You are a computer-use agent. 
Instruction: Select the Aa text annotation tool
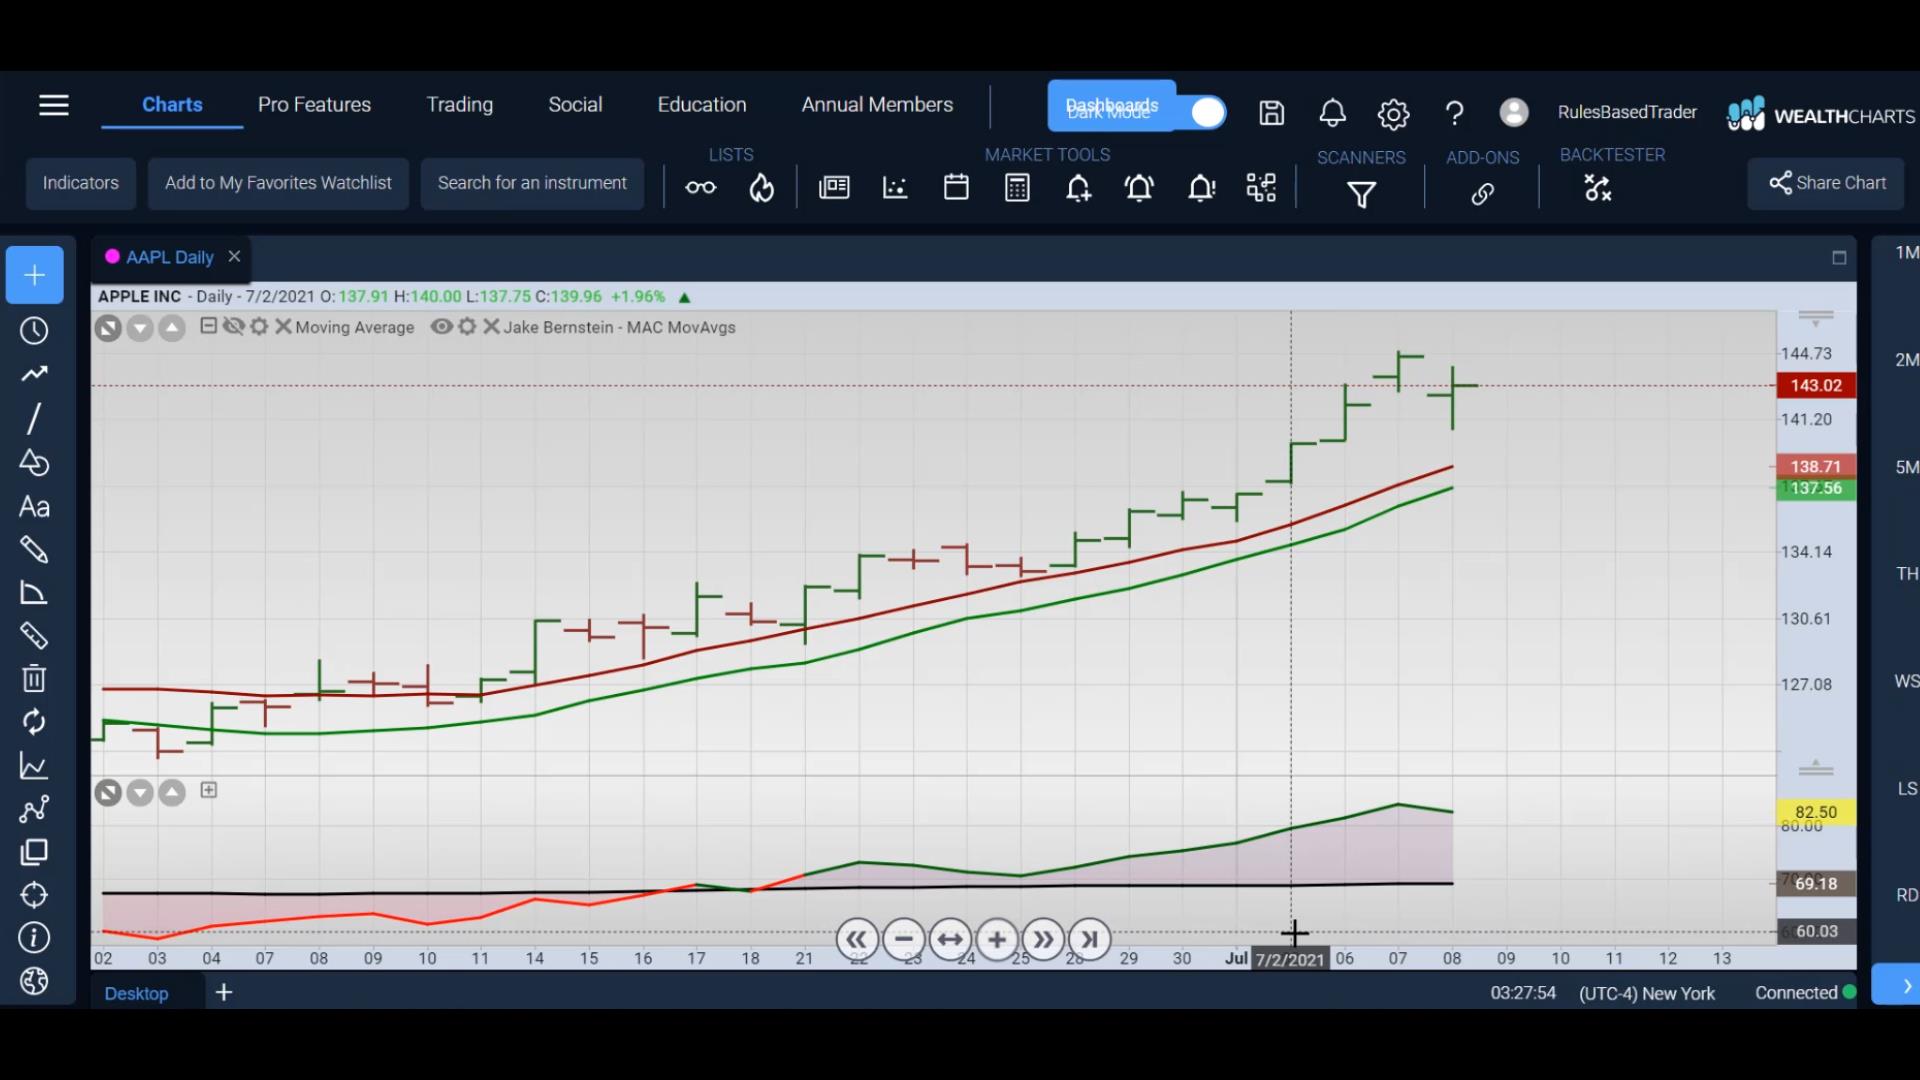[34, 507]
